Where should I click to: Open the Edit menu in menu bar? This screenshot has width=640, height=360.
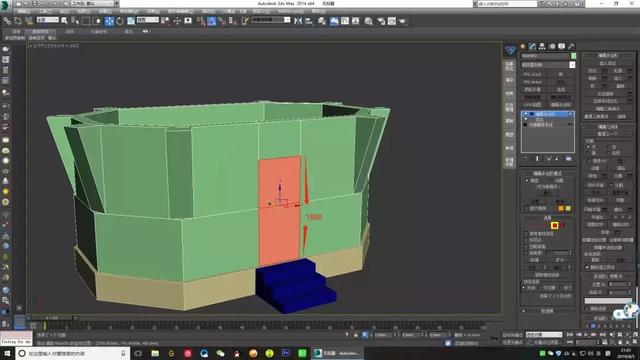(x=23, y=11)
